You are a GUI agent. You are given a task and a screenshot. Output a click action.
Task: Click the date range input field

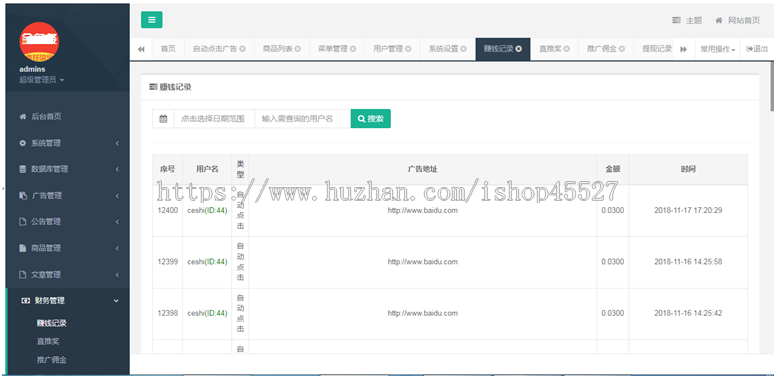click(x=214, y=119)
